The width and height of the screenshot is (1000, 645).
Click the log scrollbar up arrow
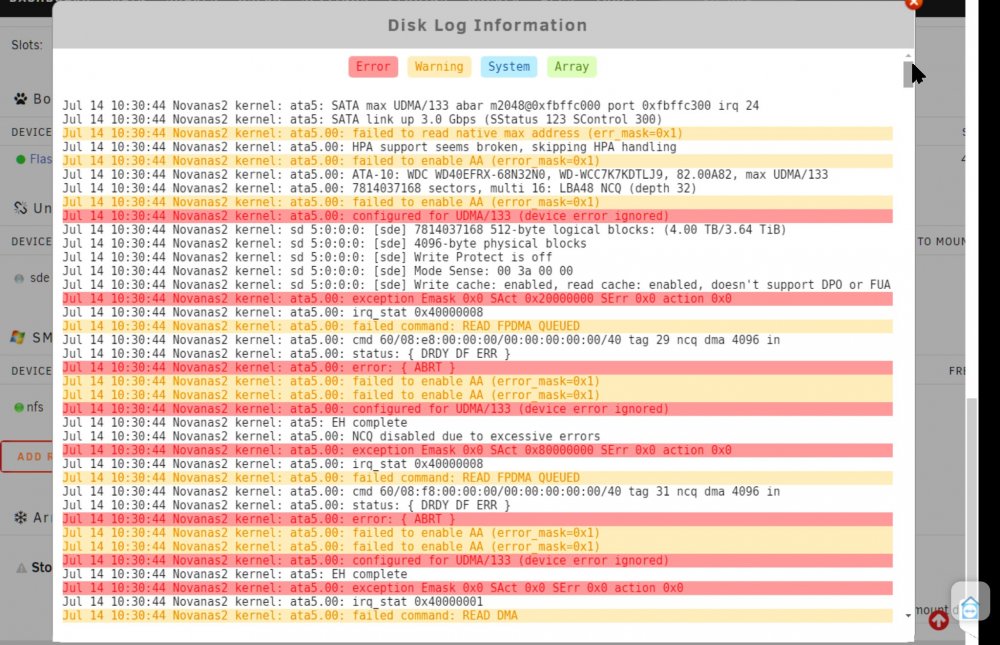click(x=908, y=56)
